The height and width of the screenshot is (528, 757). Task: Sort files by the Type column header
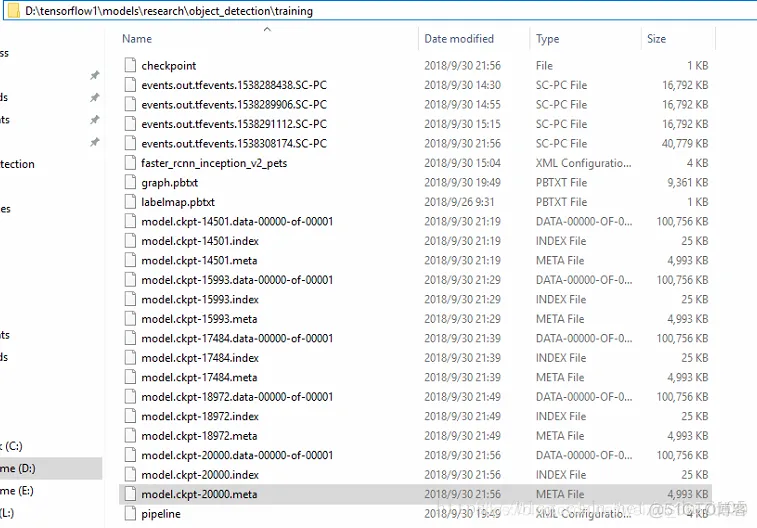[x=547, y=39]
